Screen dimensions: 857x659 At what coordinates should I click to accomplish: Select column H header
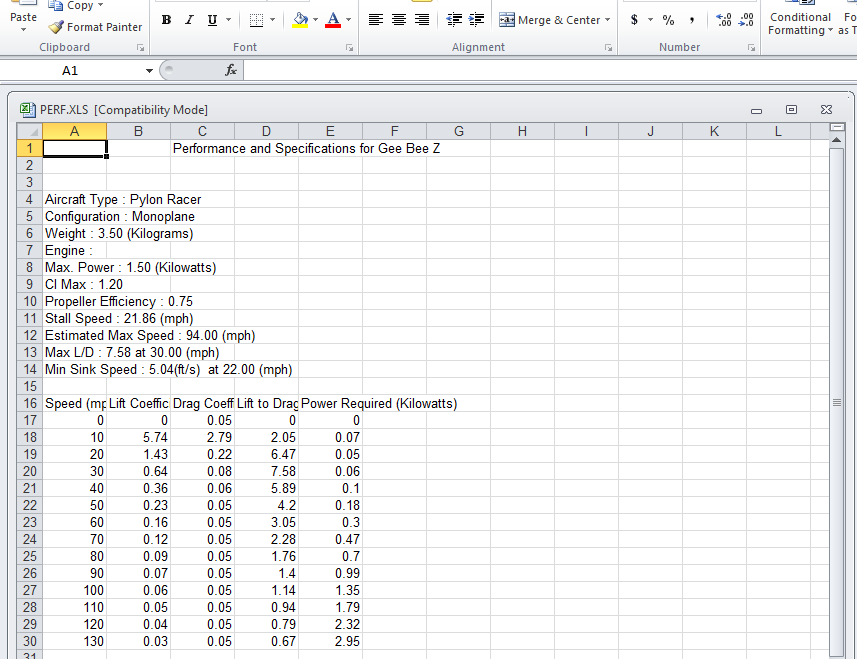coord(522,131)
